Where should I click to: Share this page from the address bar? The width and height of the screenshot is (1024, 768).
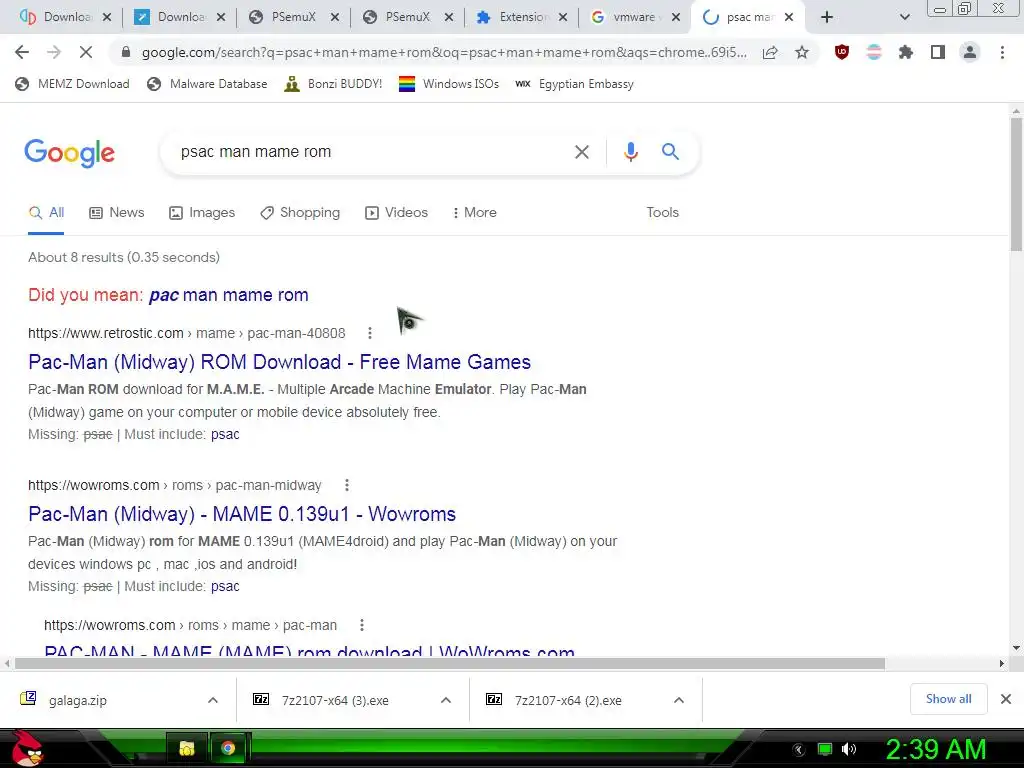pos(770,52)
